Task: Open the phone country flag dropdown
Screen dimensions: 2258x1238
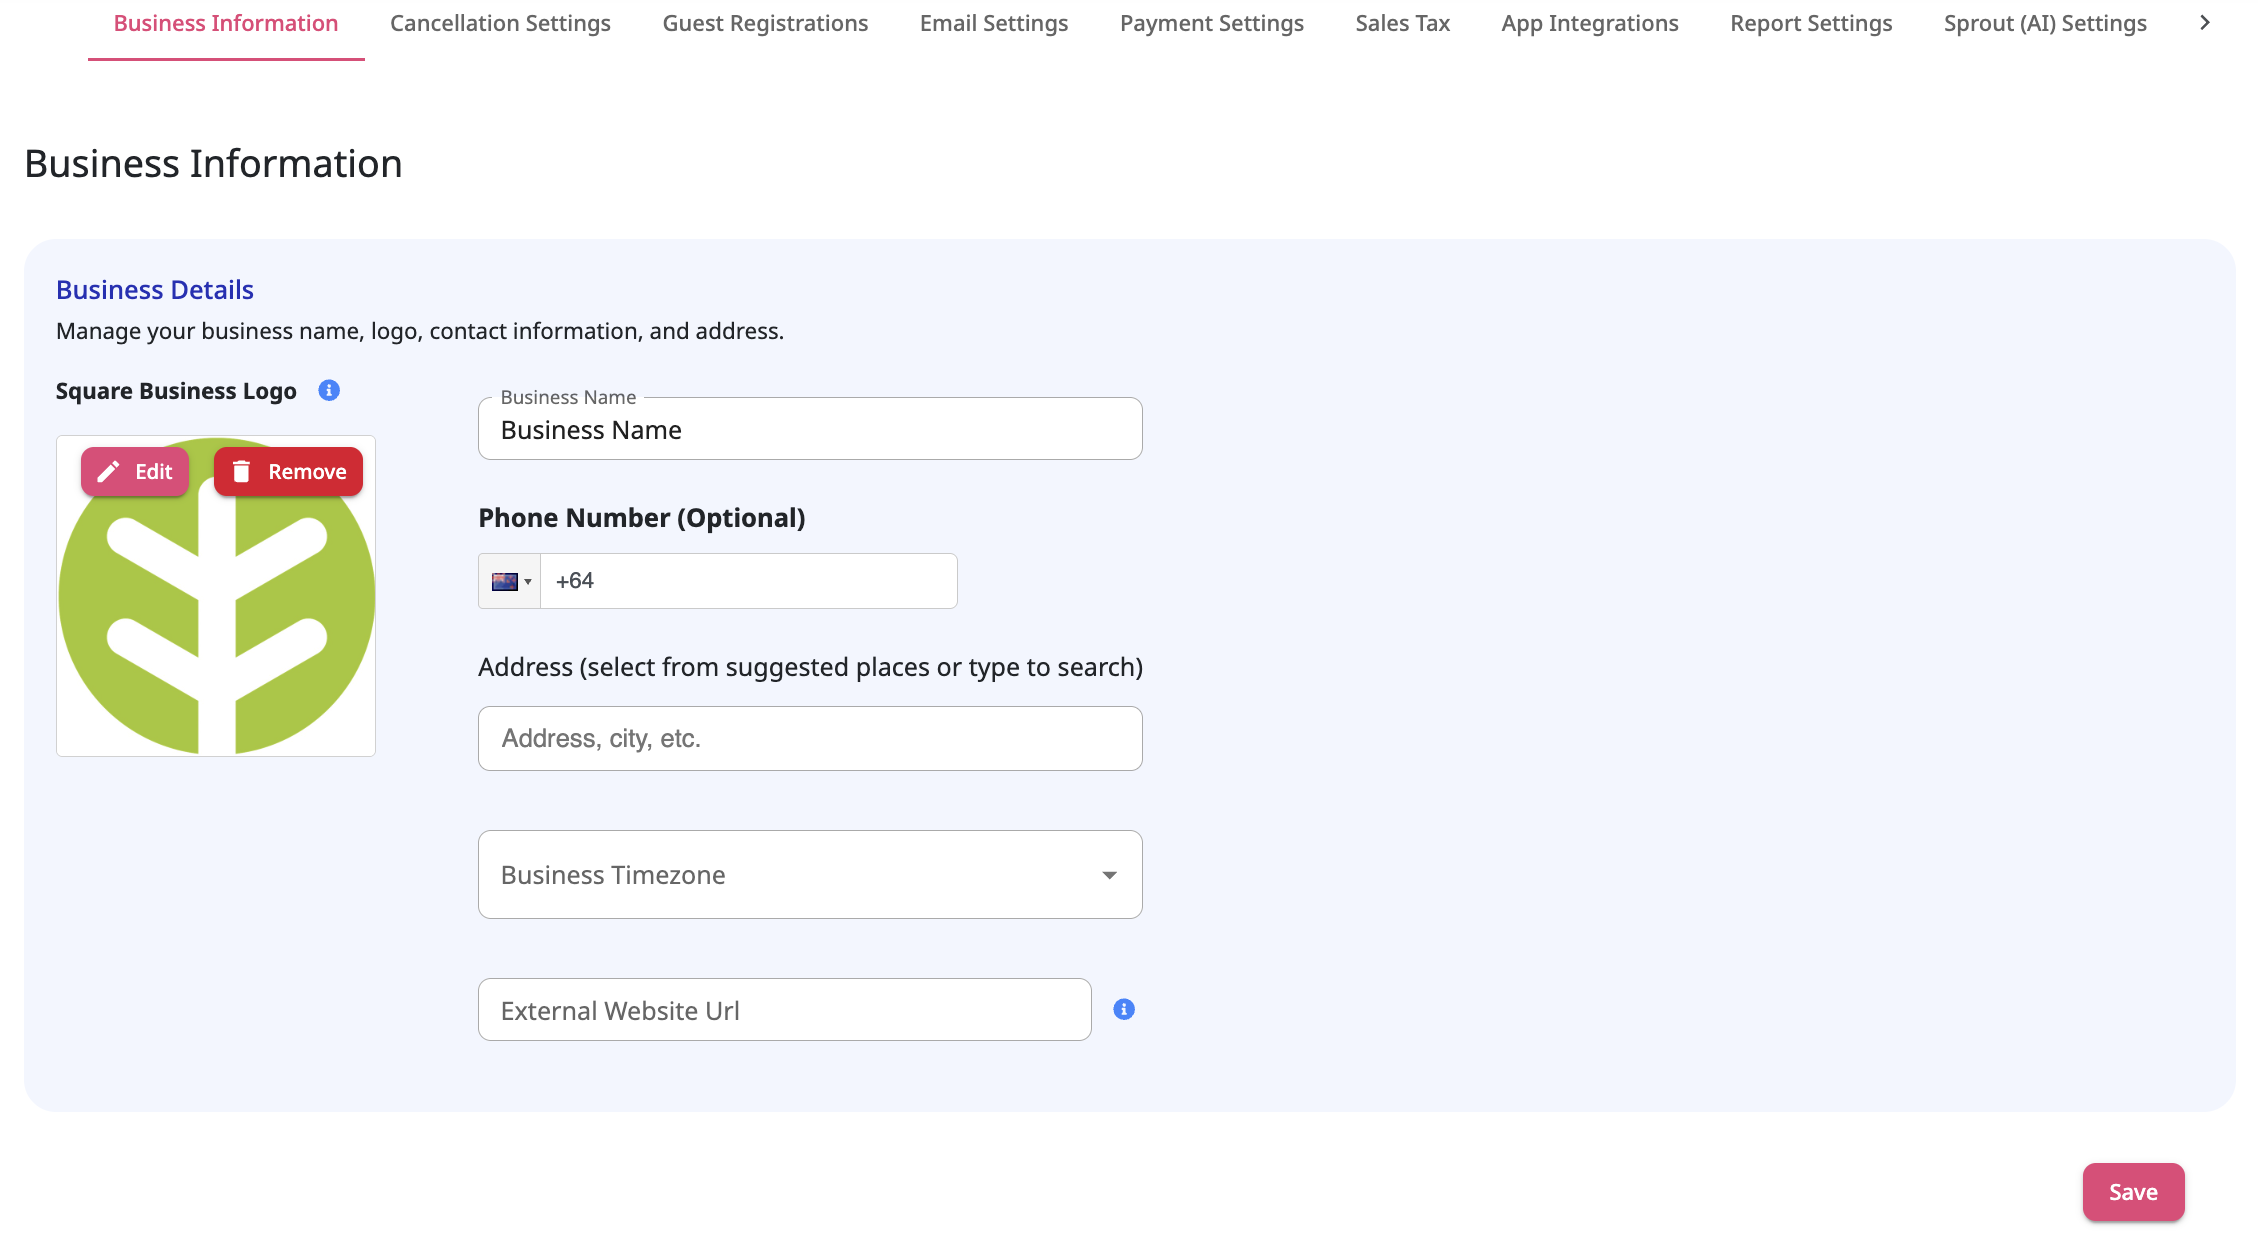Action: tap(510, 581)
